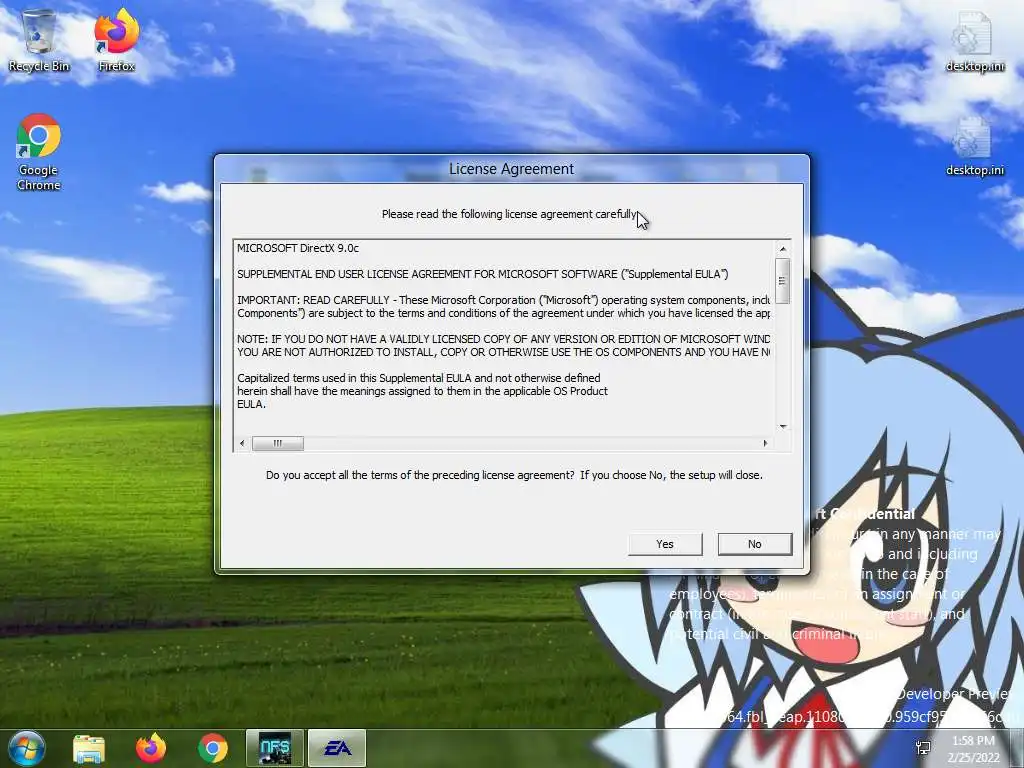Click "Please read the following license agreement" text
1024x768 pixels.
[509, 214]
